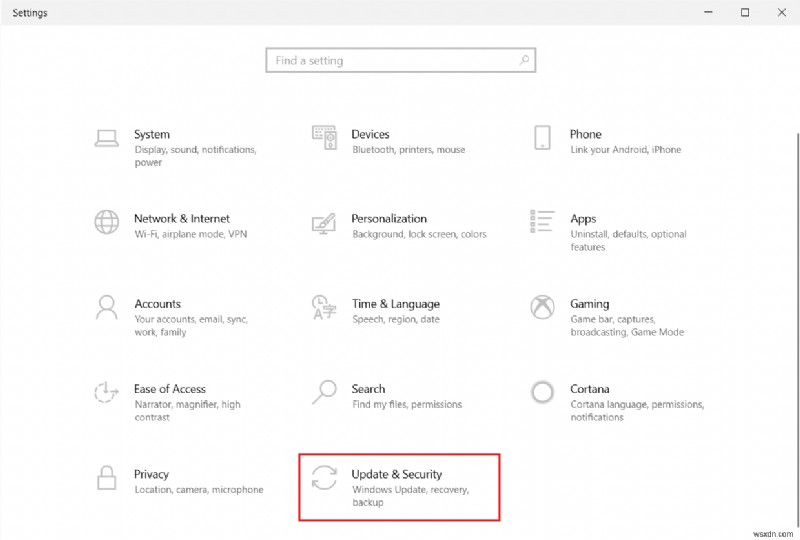Select the Network & Internet globe icon
The height and width of the screenshot is (540, 800).
pyautogui.click(x=106, y=221)
